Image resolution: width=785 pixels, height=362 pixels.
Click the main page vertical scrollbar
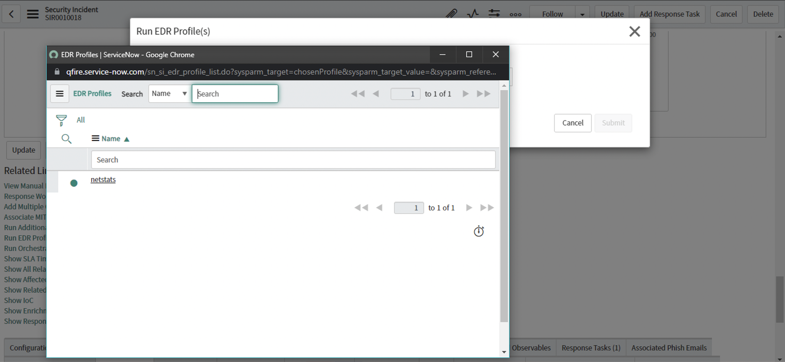(x=780, y=299)
